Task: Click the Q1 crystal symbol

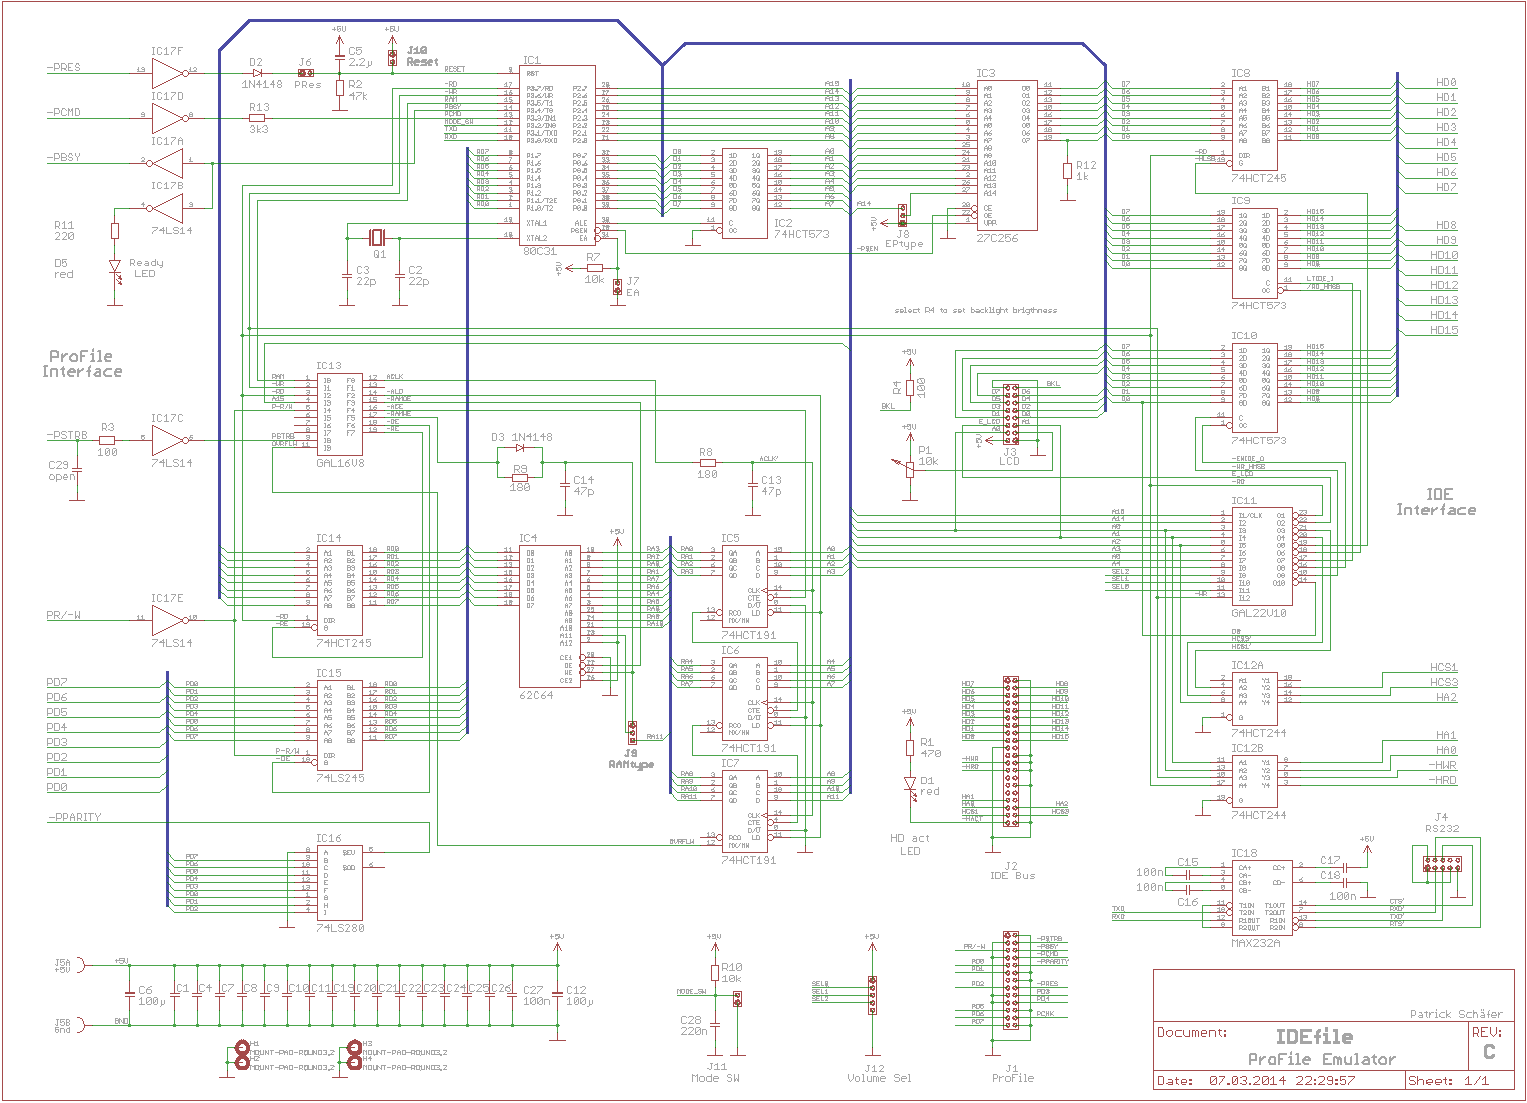Action: tap(377, 237)
